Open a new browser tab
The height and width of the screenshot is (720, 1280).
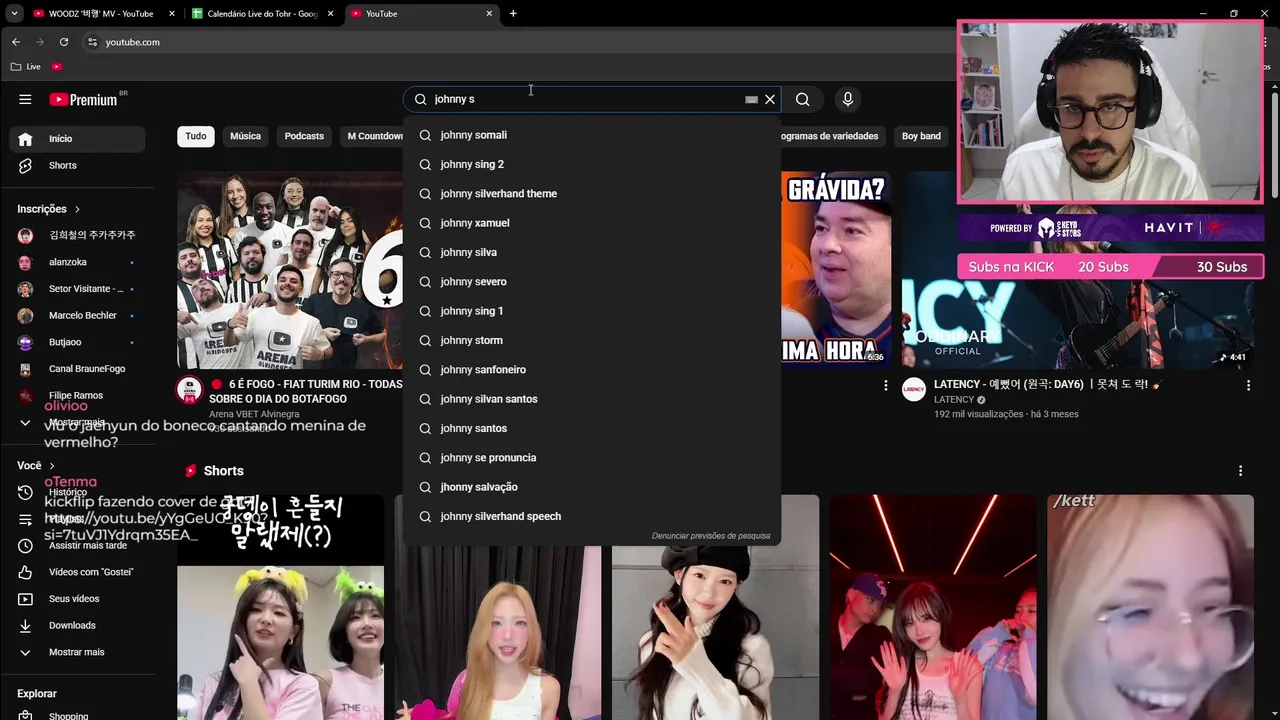(x=513, y=13)
